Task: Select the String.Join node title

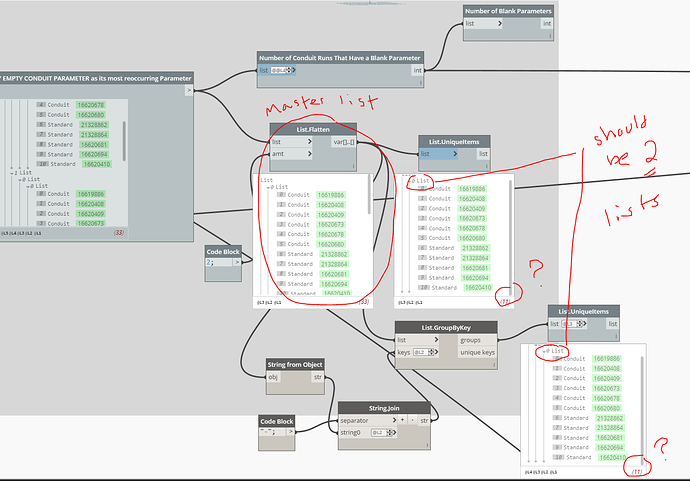Action: [384, 408]
